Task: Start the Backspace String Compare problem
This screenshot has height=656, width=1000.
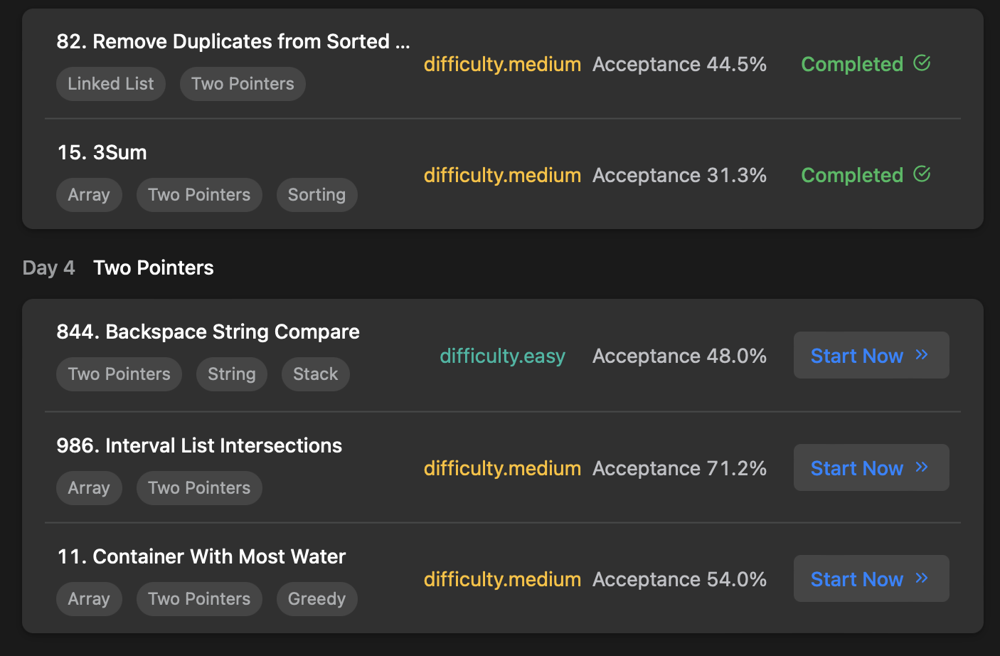Action: click(x=871, y=355)
